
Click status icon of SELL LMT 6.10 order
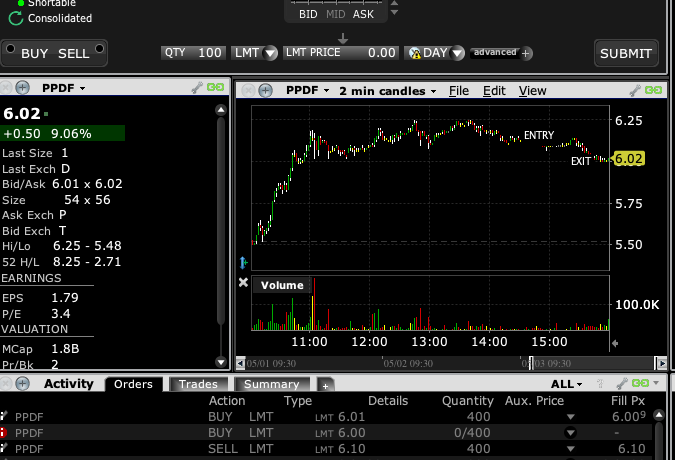pyautogui.click(x=3, y=448)
